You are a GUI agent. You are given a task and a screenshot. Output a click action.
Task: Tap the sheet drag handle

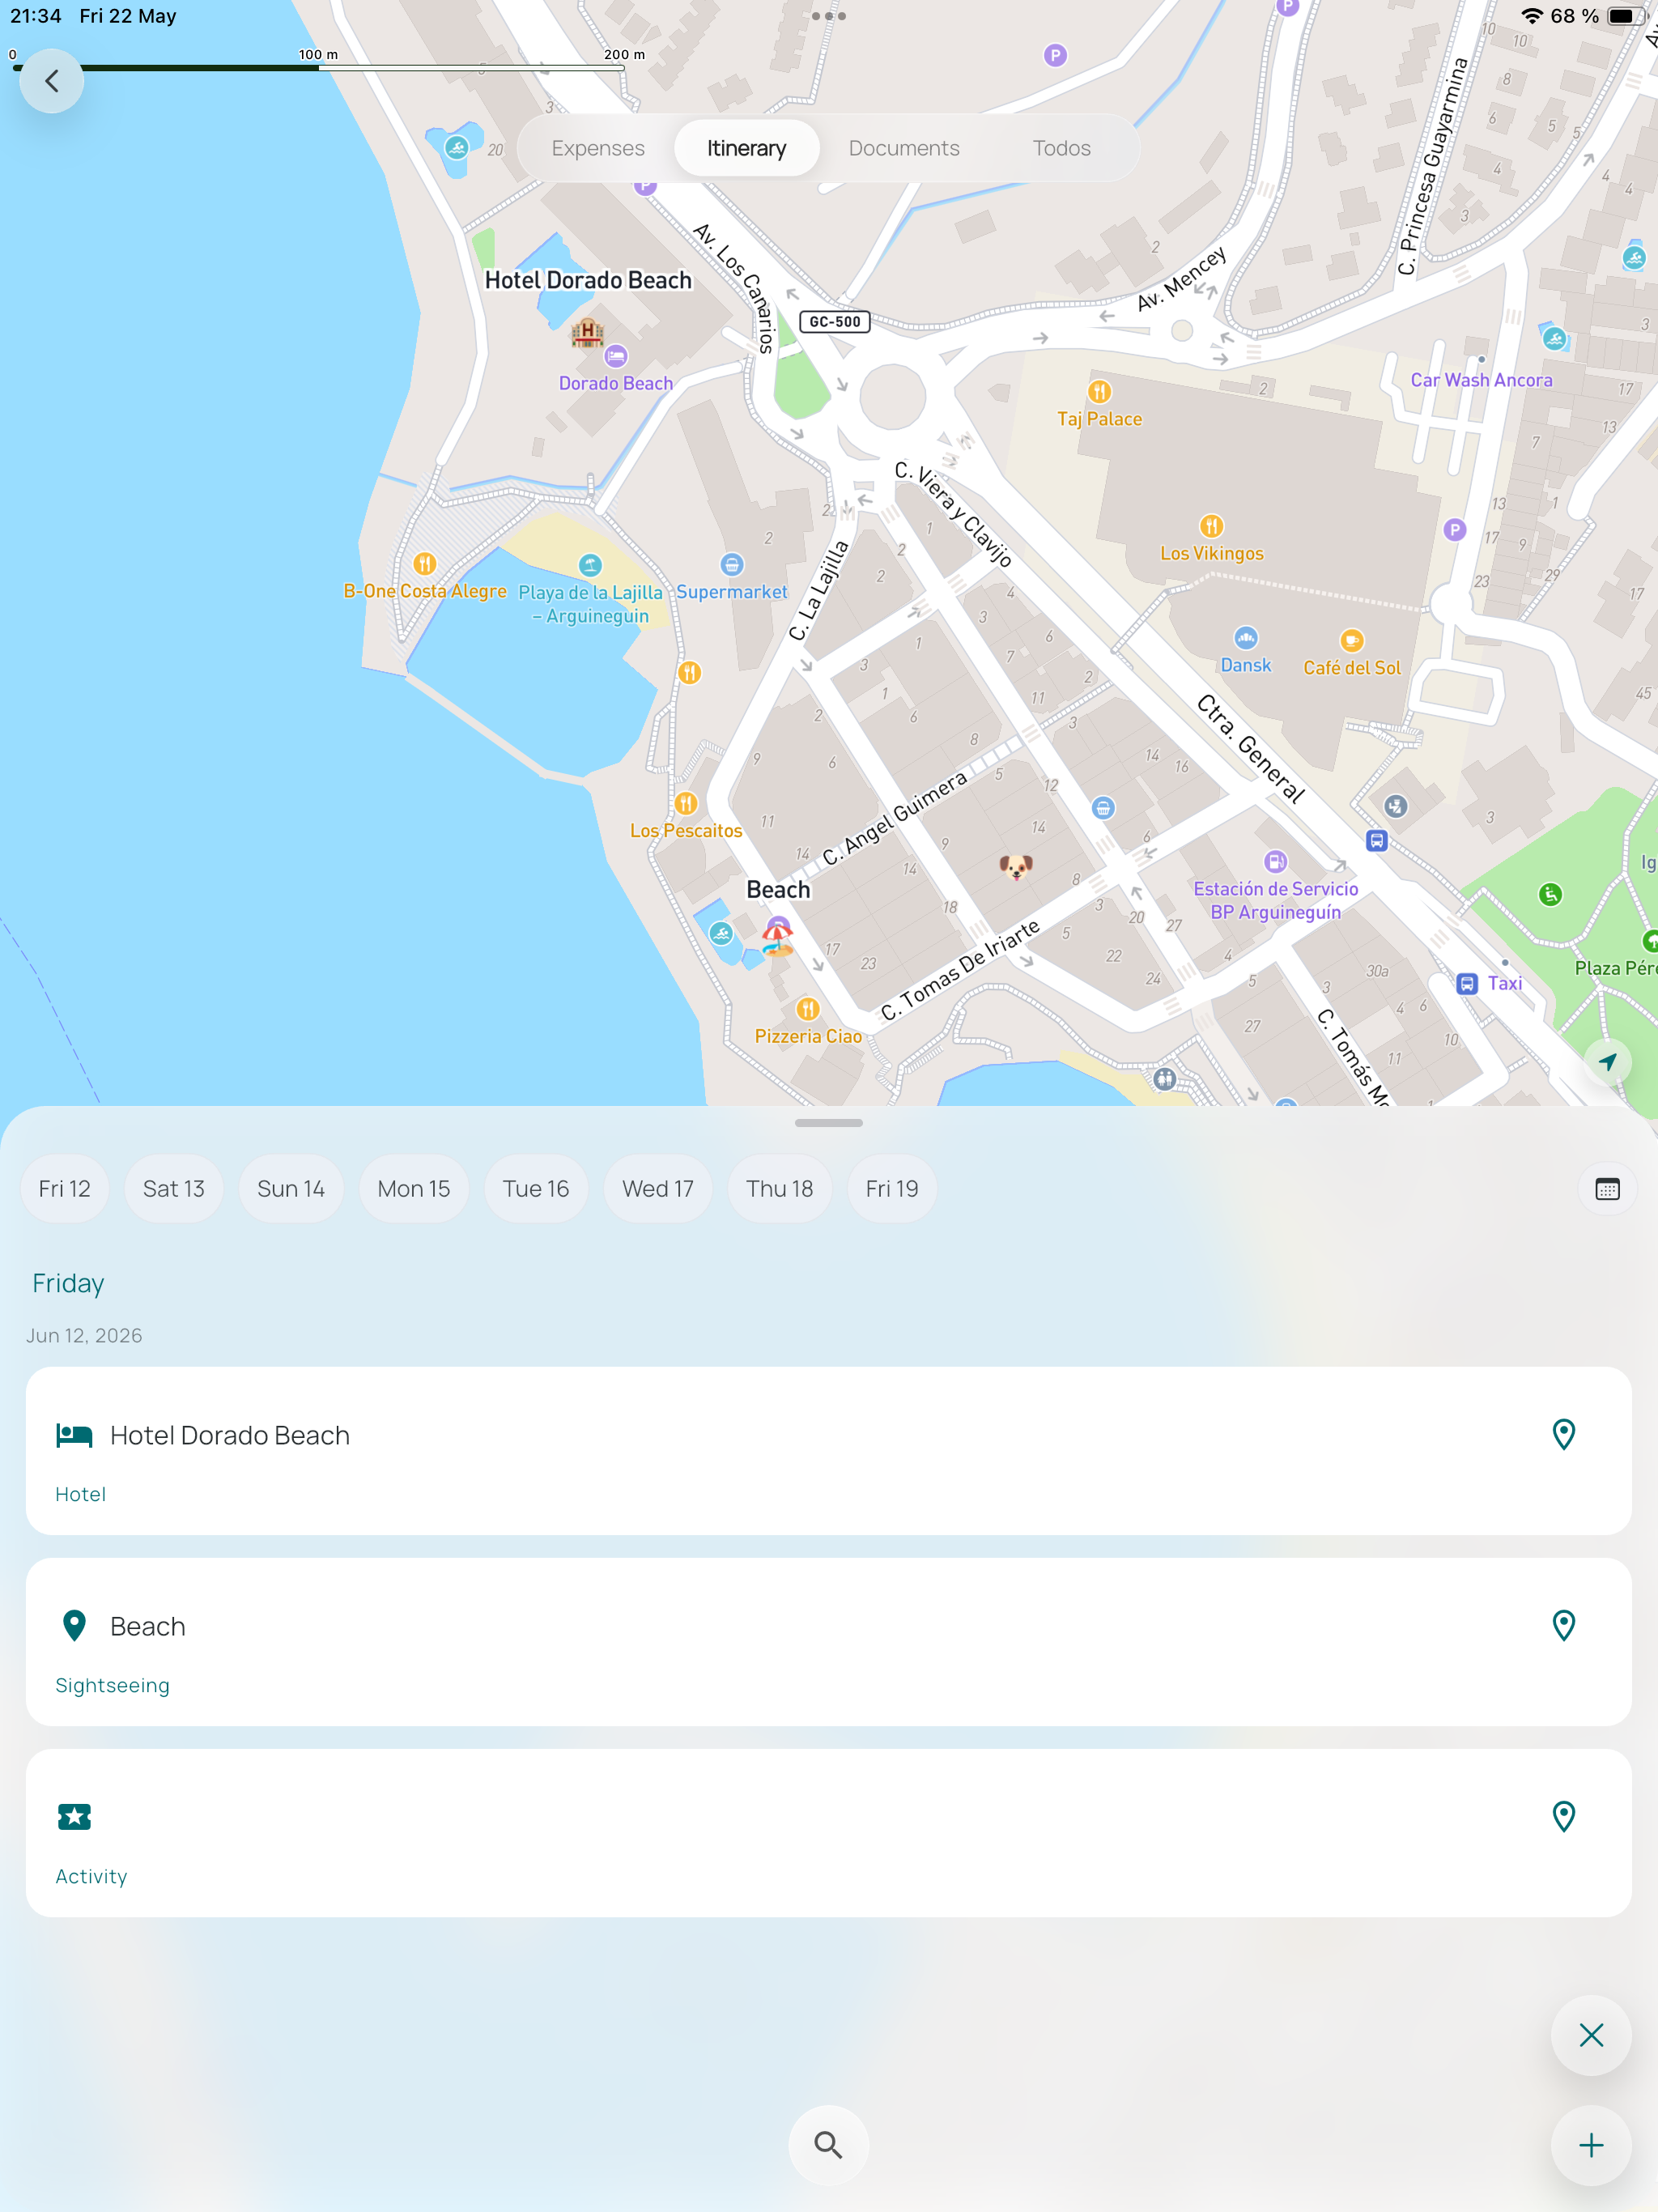(828, 1123)
